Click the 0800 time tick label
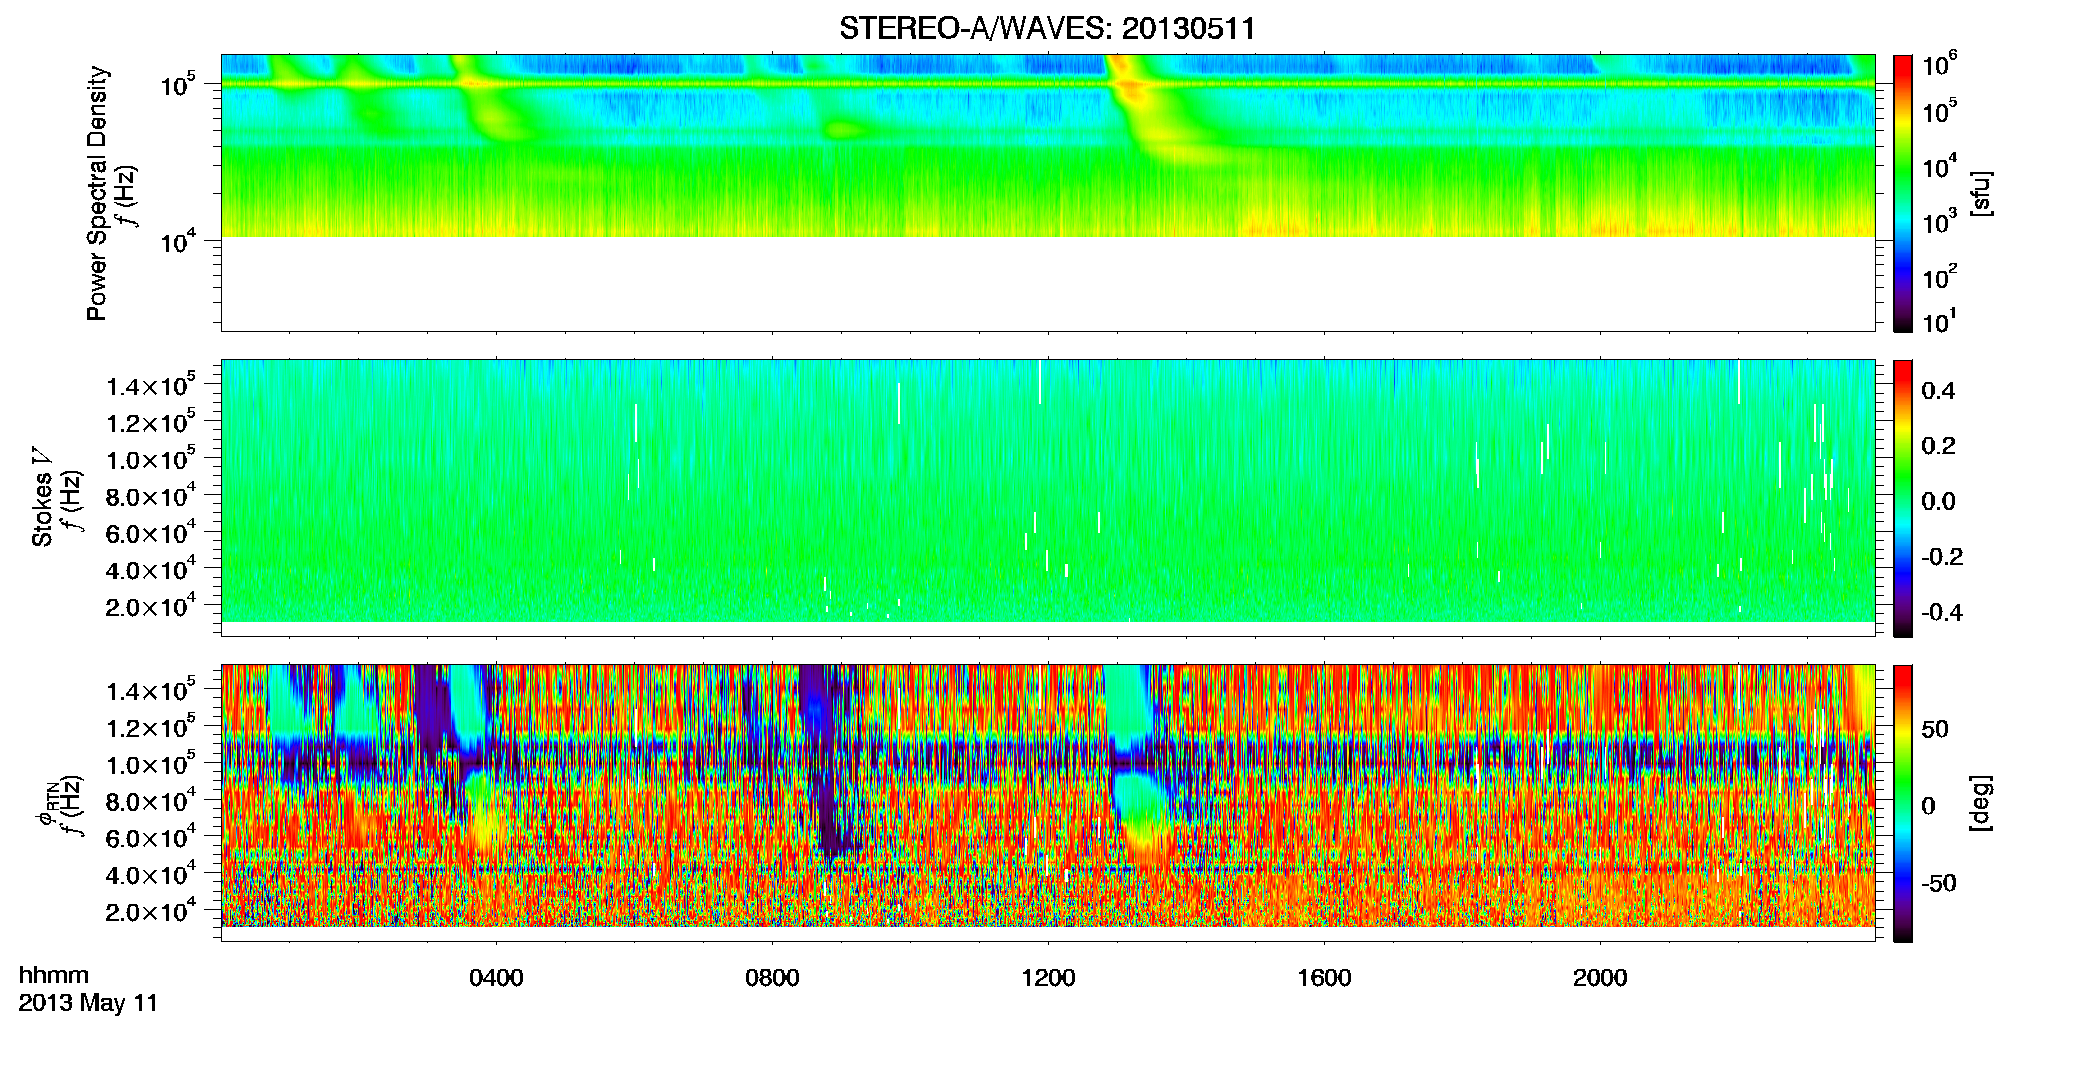The width and height of the screenshot is (2096, 1080). 772,977
